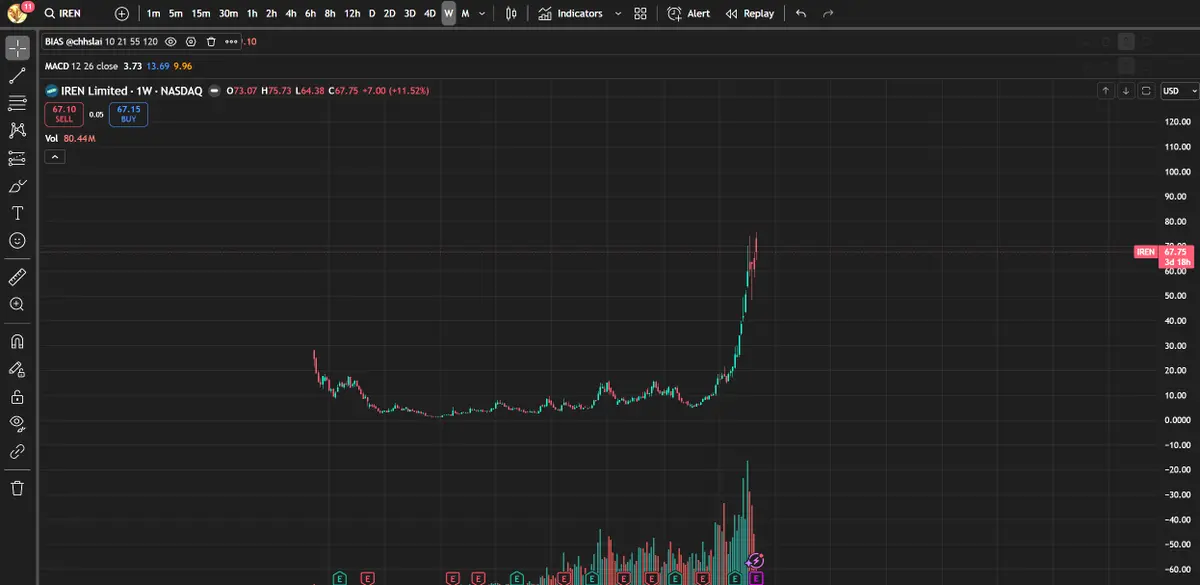The height and width of the screenshot is (585, 1200).
Task: Move the pane up with arrow
Action: pos(1105,91)
